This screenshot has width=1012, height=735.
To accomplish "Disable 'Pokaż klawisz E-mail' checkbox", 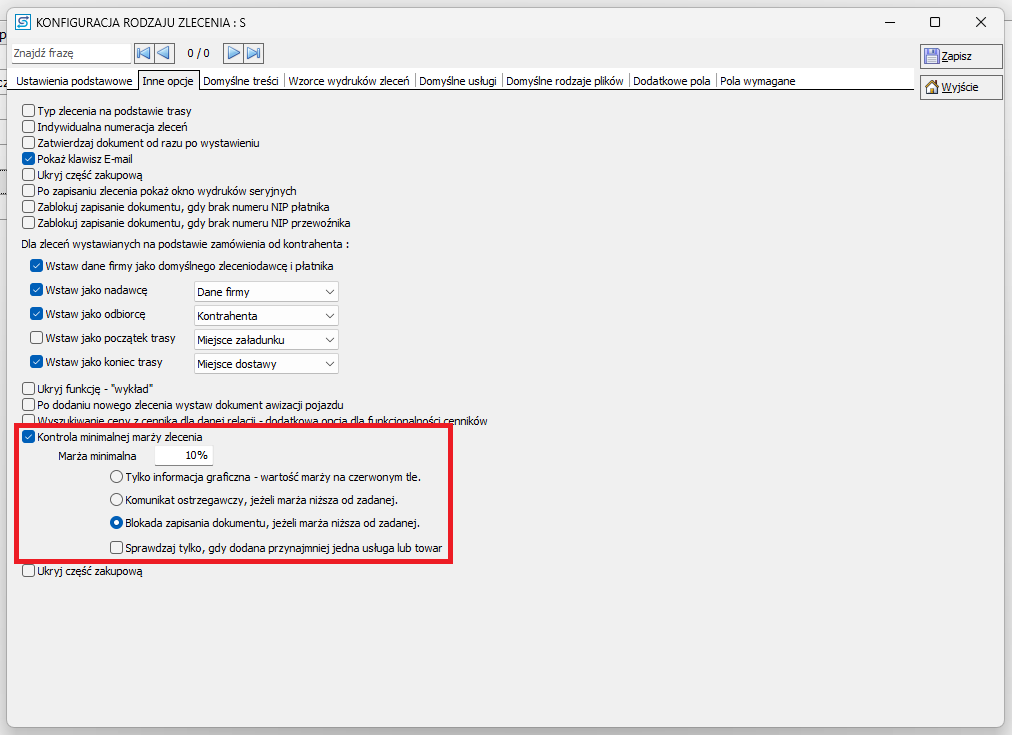I will (x=29, y=158).
